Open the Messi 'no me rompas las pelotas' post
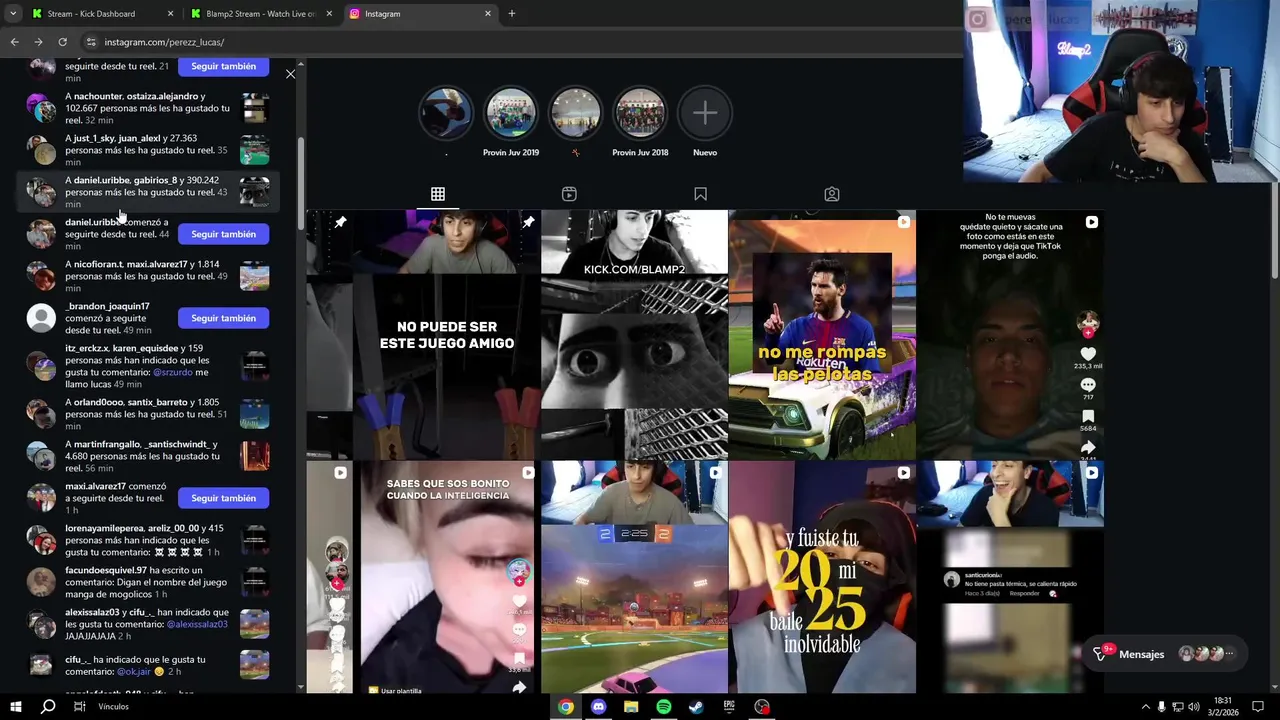The height and width of the screenshot is (720, 1280). (822, 335)
